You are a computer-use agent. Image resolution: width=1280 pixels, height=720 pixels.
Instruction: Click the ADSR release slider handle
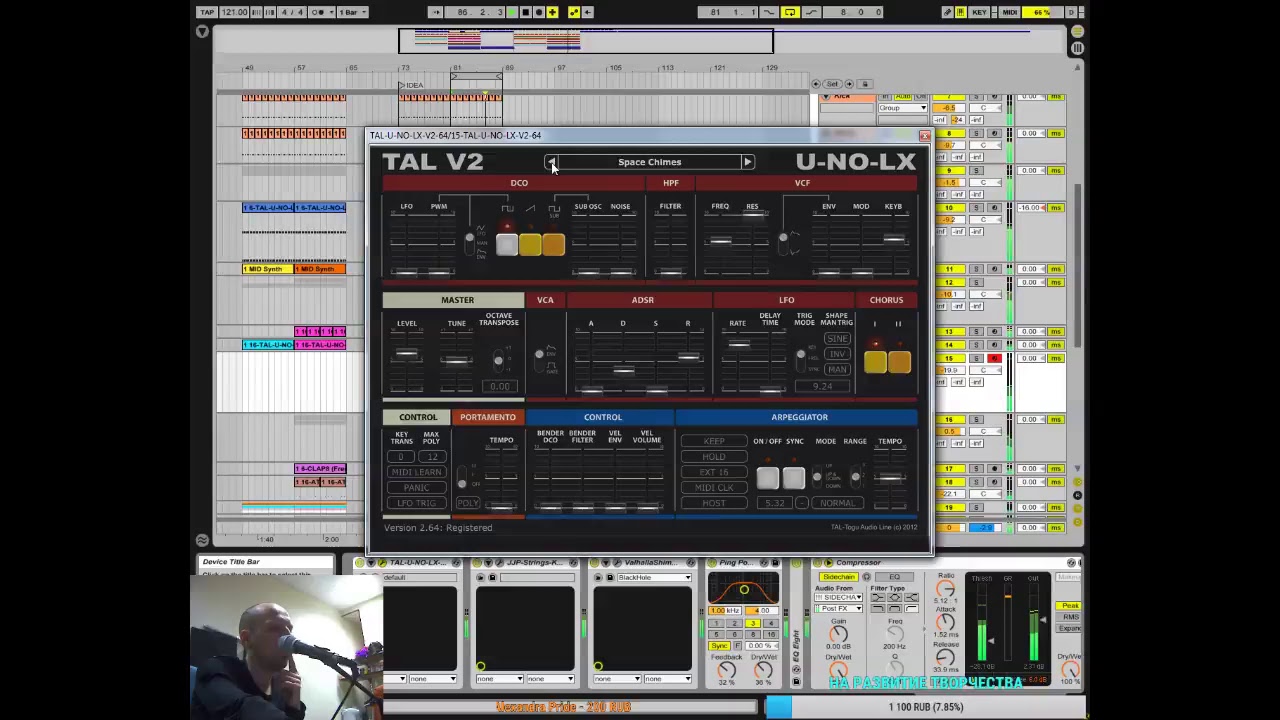(x=688, y=356)
